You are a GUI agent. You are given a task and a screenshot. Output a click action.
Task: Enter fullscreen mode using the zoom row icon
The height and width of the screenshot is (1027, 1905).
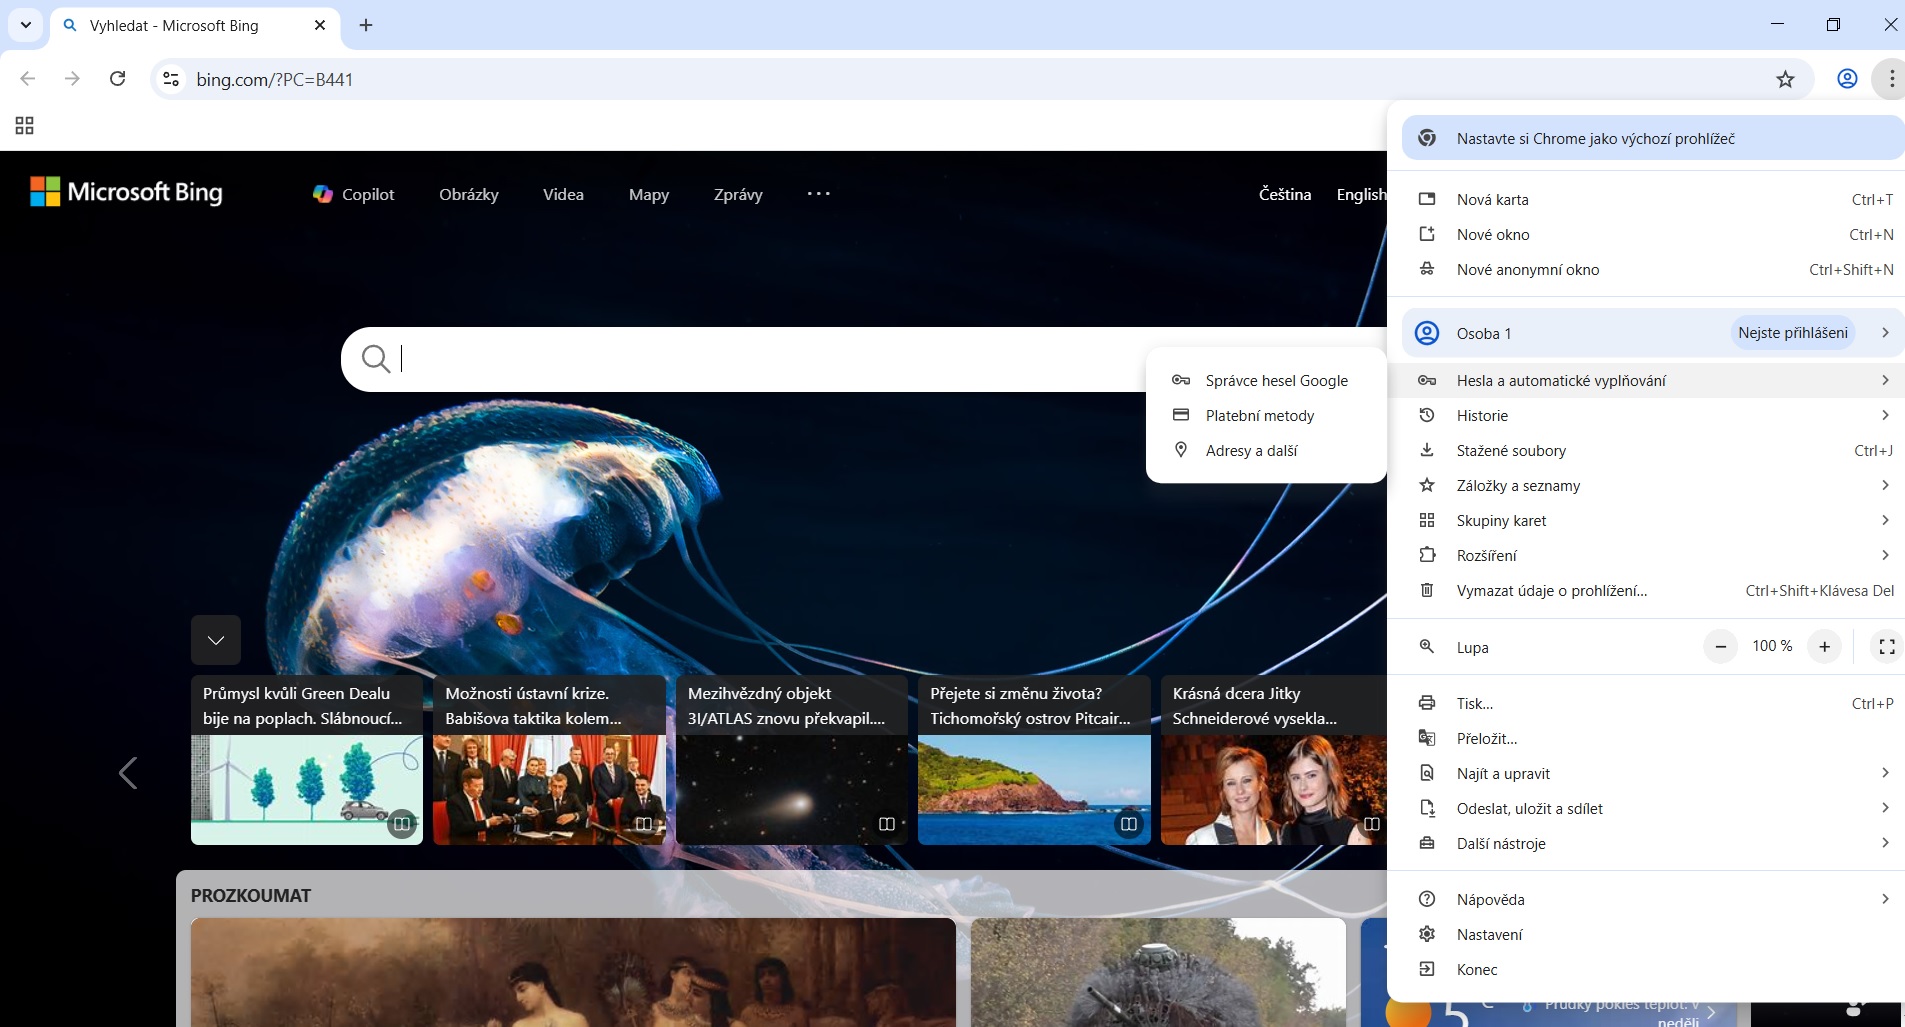1886,647
